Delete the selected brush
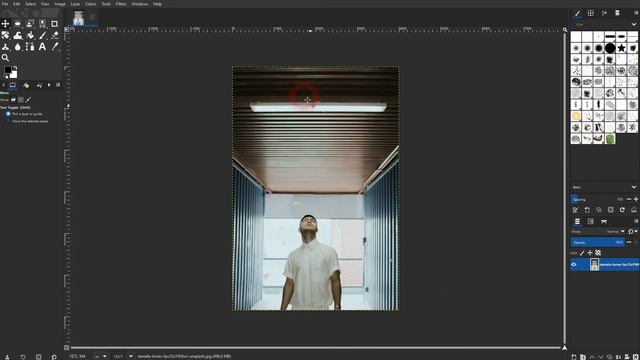Screen dimensions: 640x360 pyautogui.click(x=611, y=210)
